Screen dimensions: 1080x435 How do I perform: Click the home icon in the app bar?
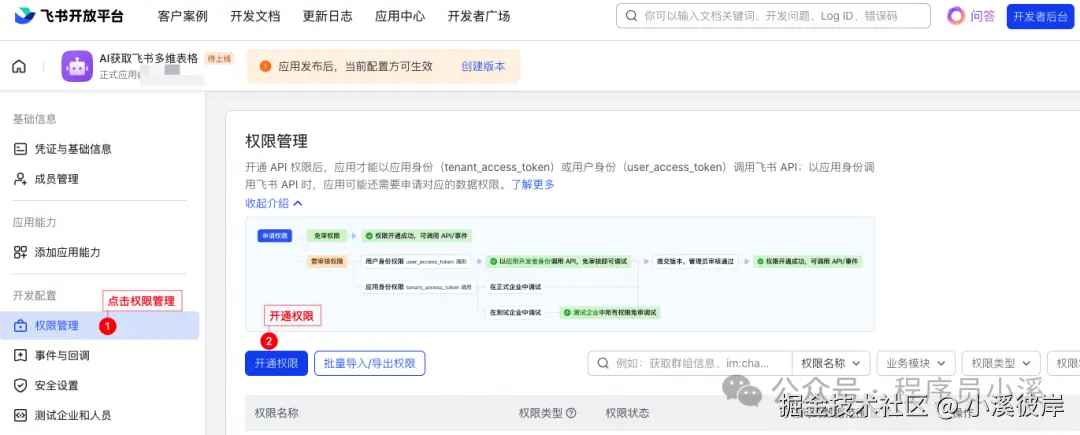pos(19,67)
